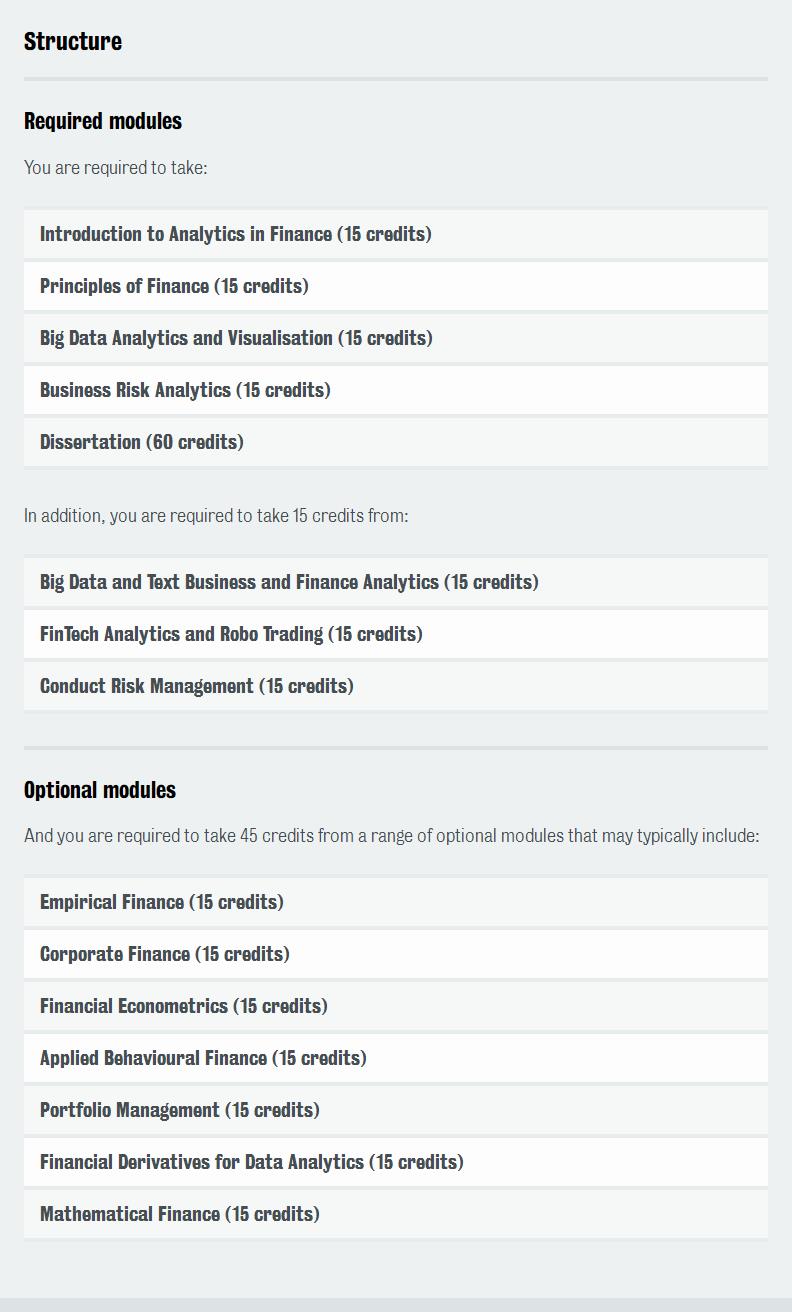Viewport: 792px width, 1312px height.
Task: Open the Dissertation (60 credits) row
Action: 396,442
